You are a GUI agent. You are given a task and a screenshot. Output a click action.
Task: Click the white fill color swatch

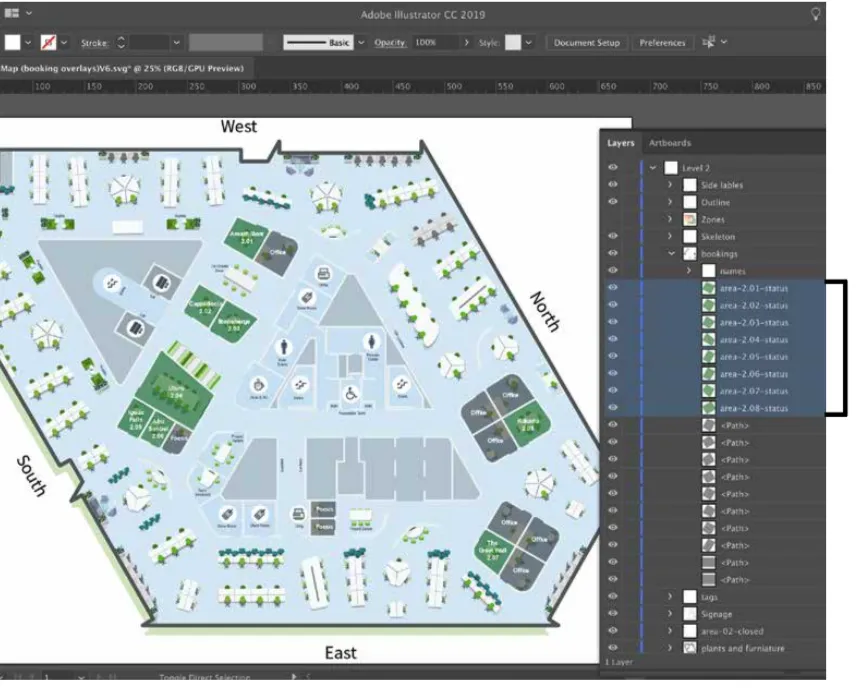point(14,43)
